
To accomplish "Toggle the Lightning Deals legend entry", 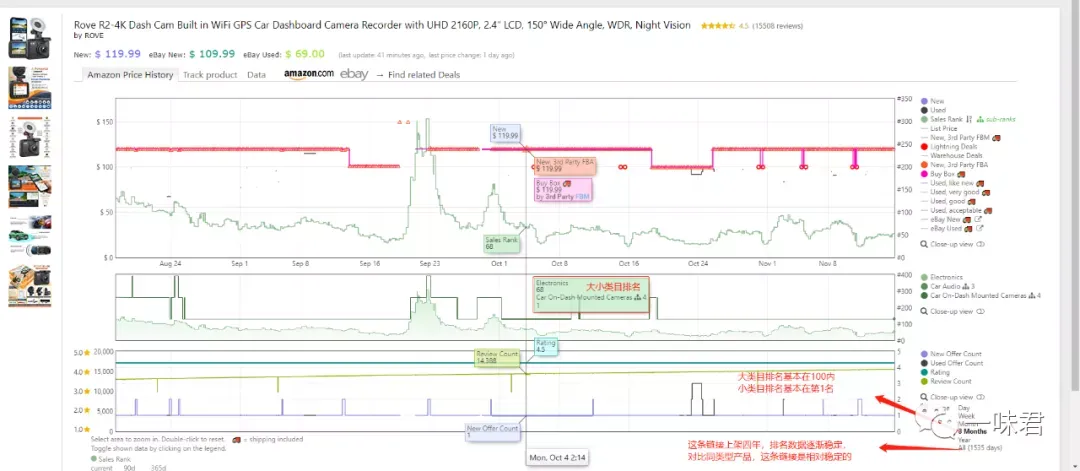I will coord(950,147).
